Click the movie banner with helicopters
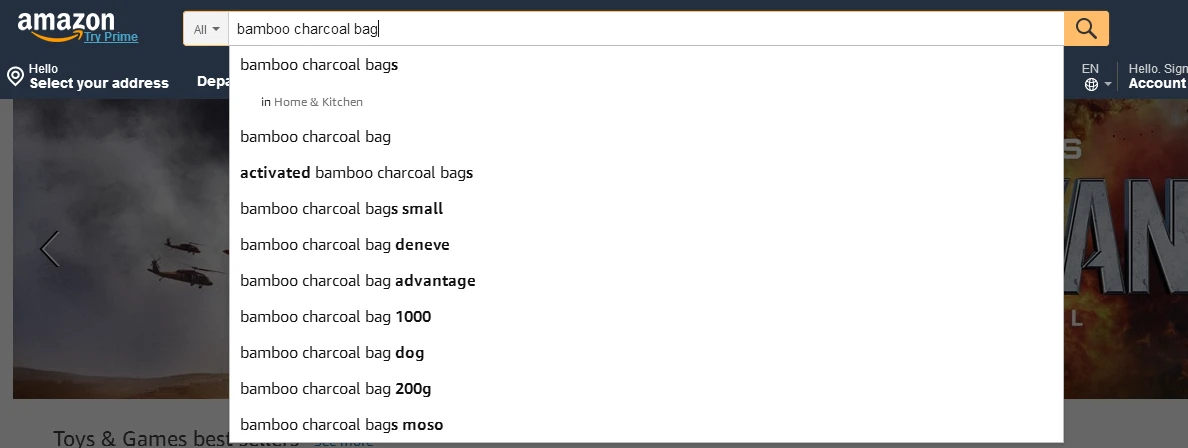Image resolution: width=1188 pixels, height=448 pixels. click(121, 249)
